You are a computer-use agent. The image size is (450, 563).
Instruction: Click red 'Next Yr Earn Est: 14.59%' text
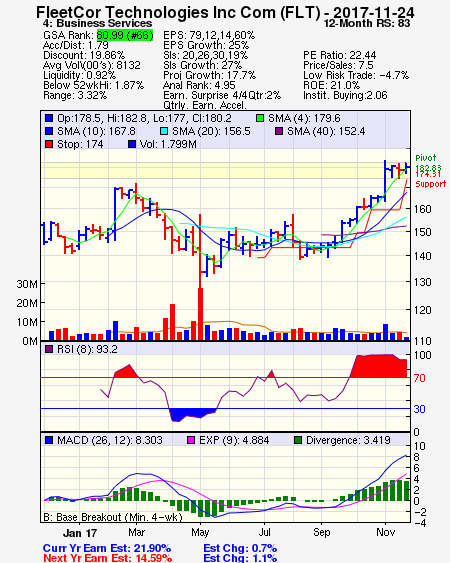click(107, 558)
